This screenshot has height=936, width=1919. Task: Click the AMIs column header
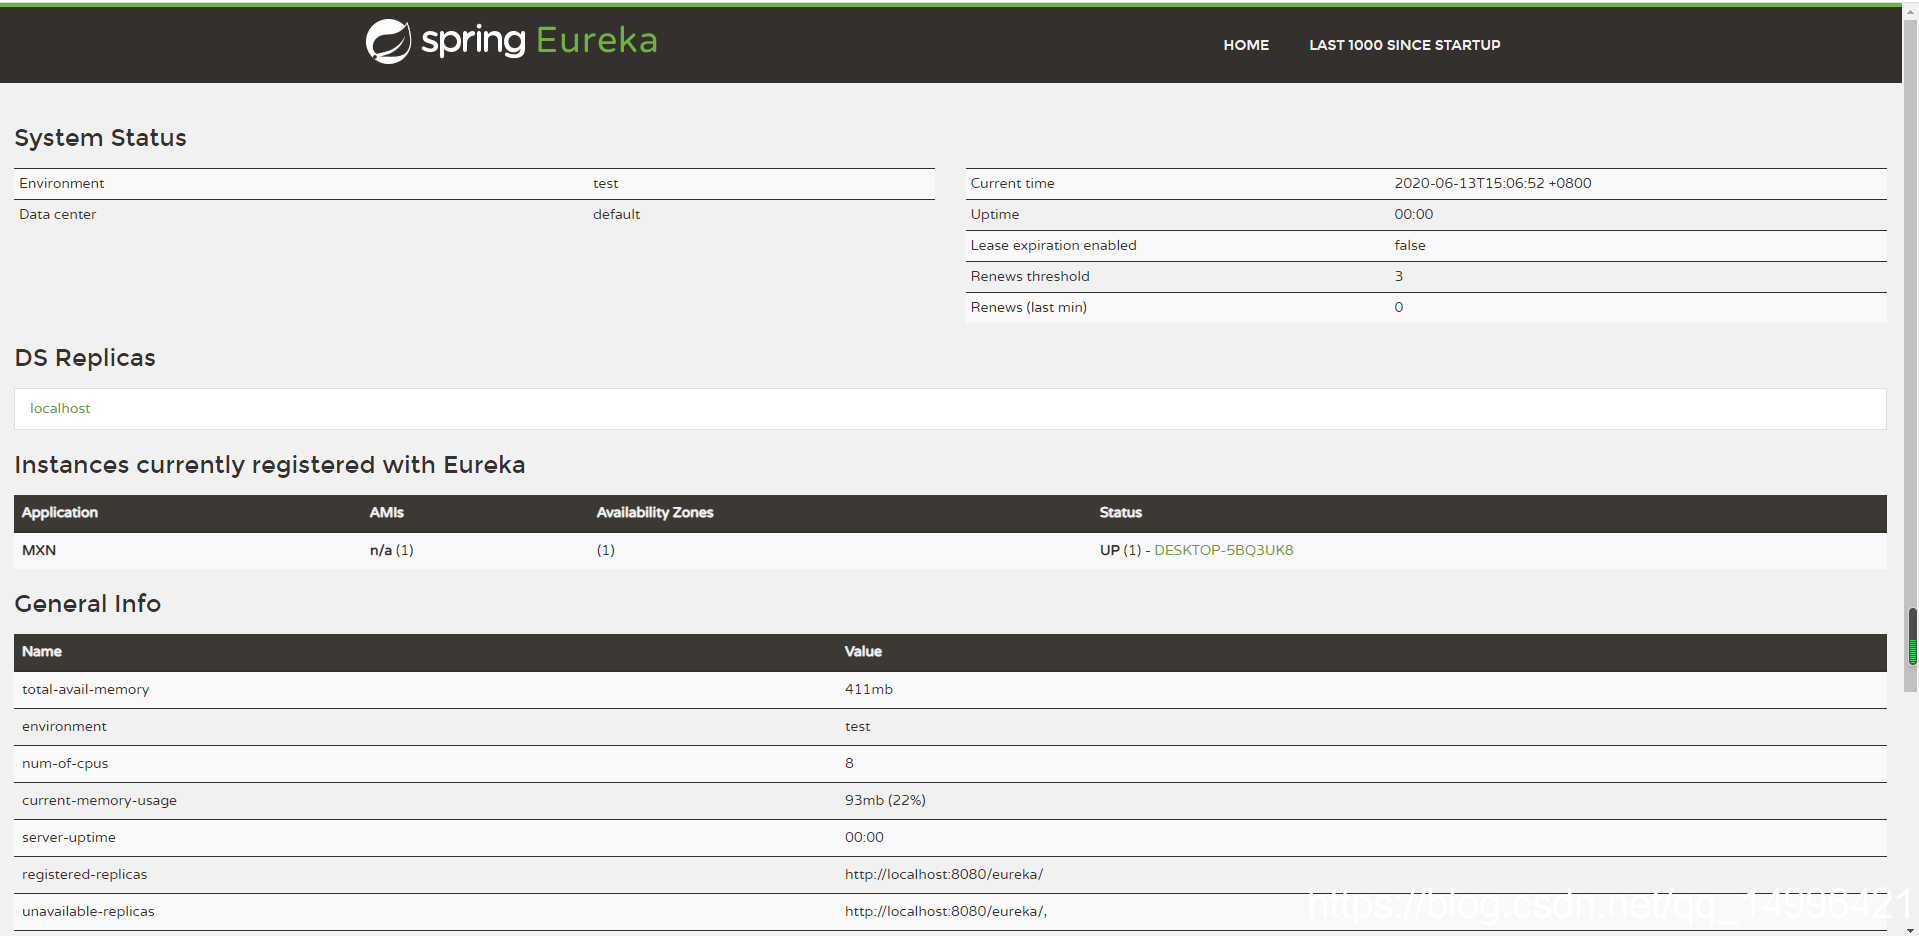(x=386, y=512)
